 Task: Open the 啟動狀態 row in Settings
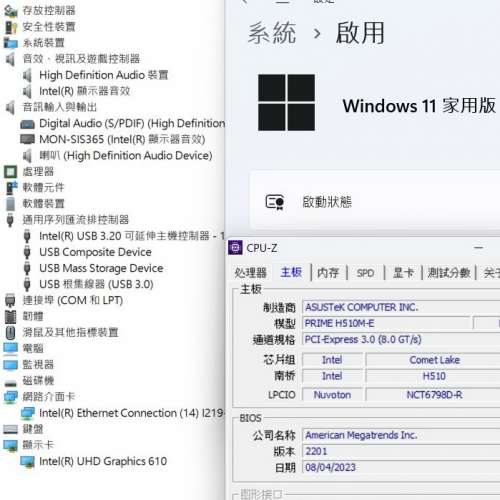click(375, 200)
